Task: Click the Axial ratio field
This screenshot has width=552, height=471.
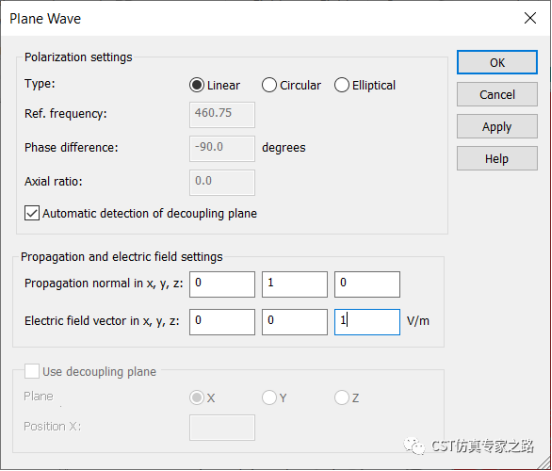Action: point(222,182)
